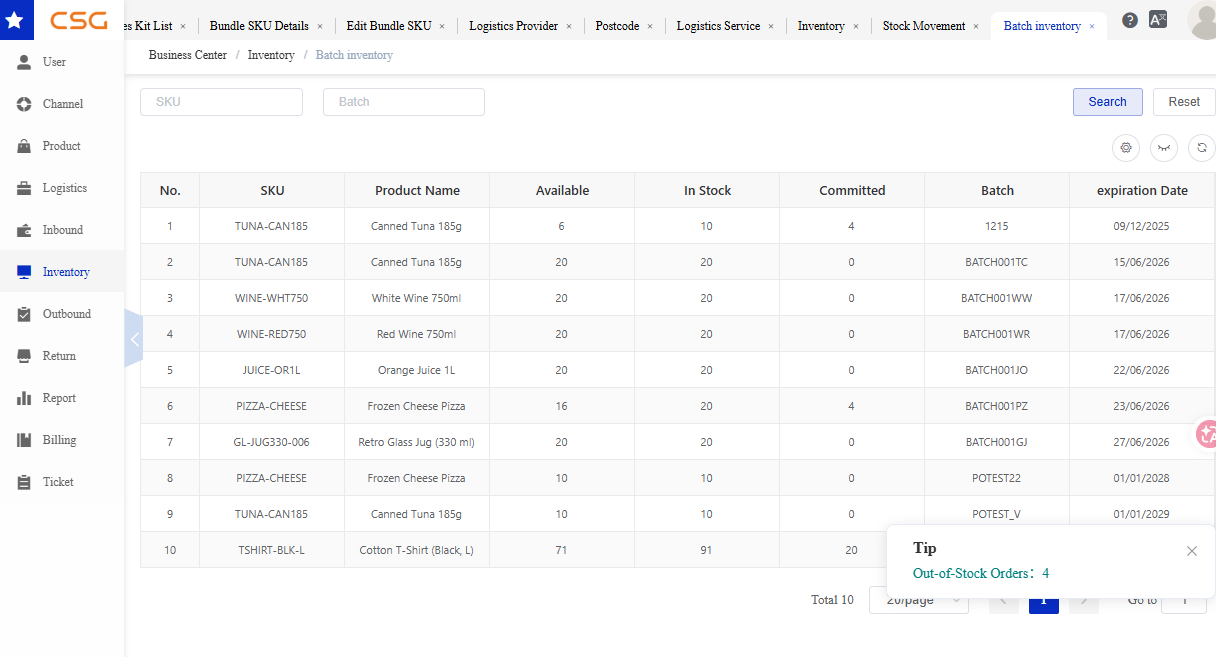1216x657 pixels.
Task: Refresh the batch inventory table
Action: pos(1202,147)
